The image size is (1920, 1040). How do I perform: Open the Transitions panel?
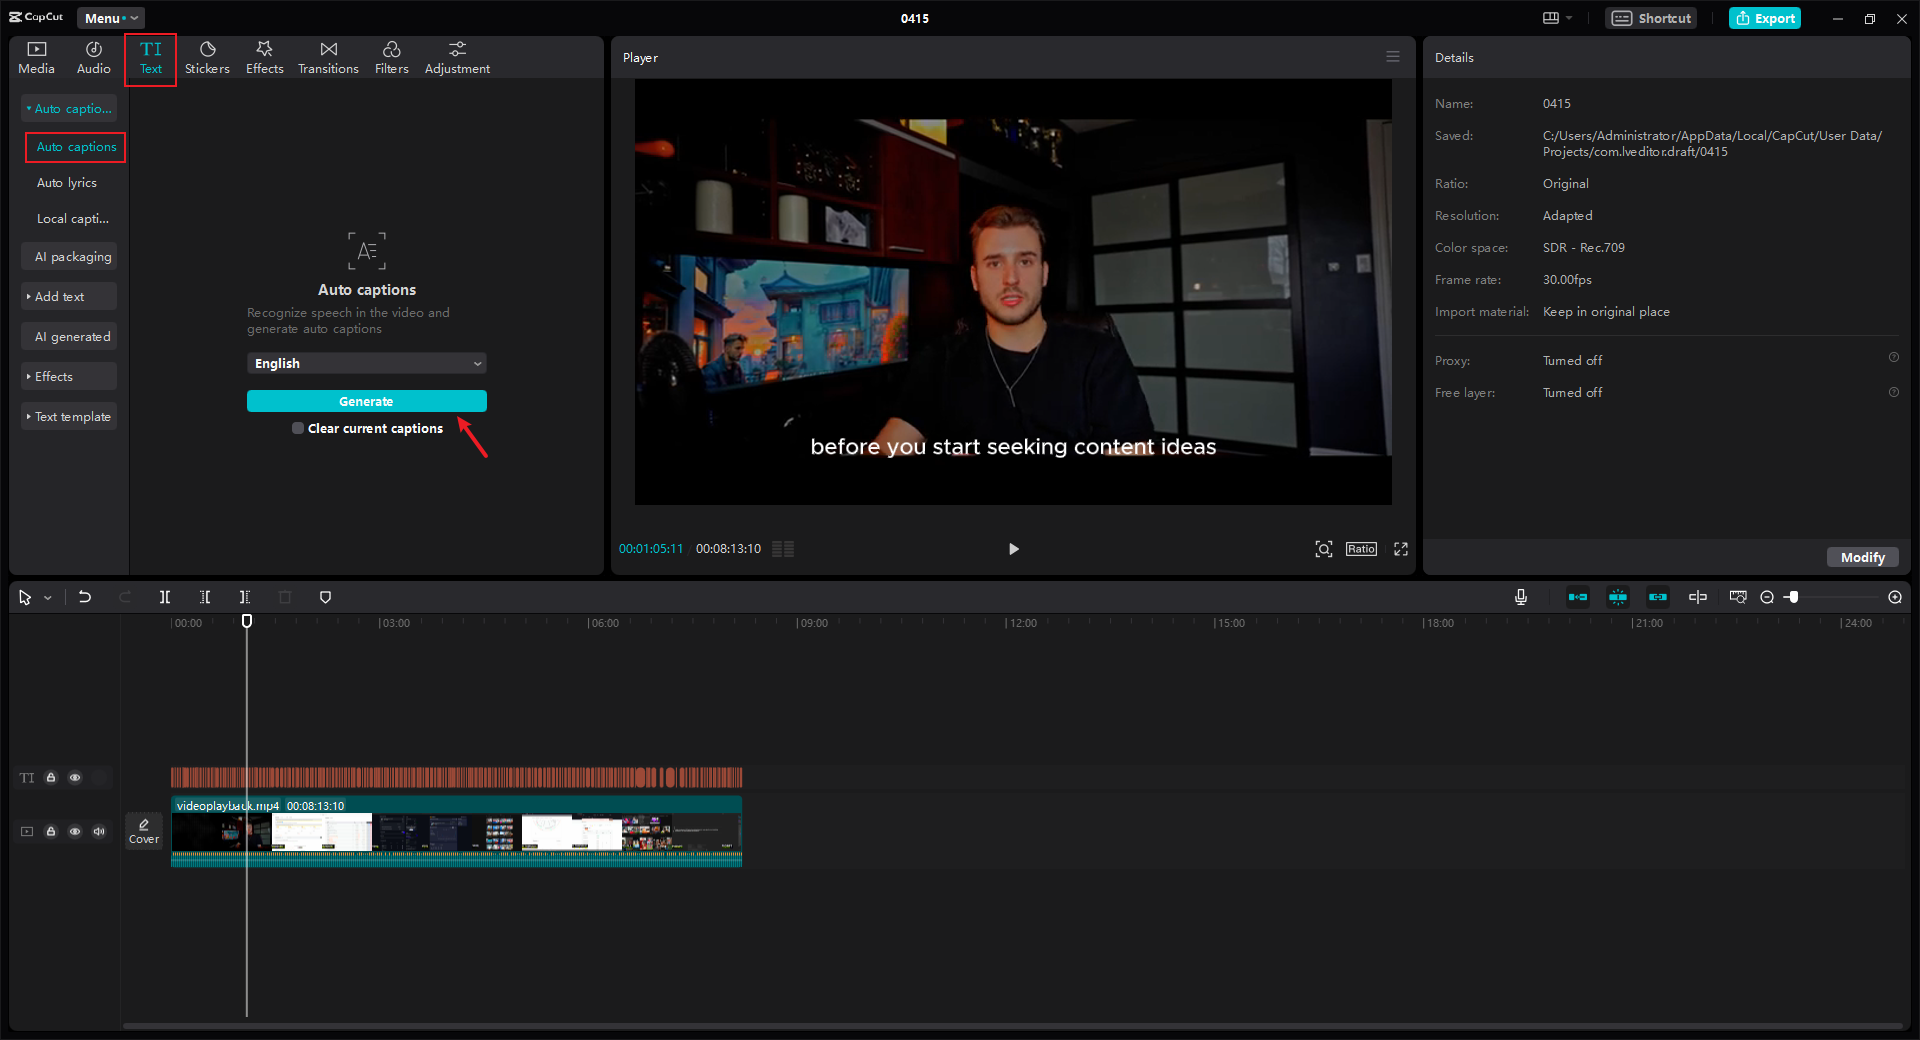tap(328, 58)
